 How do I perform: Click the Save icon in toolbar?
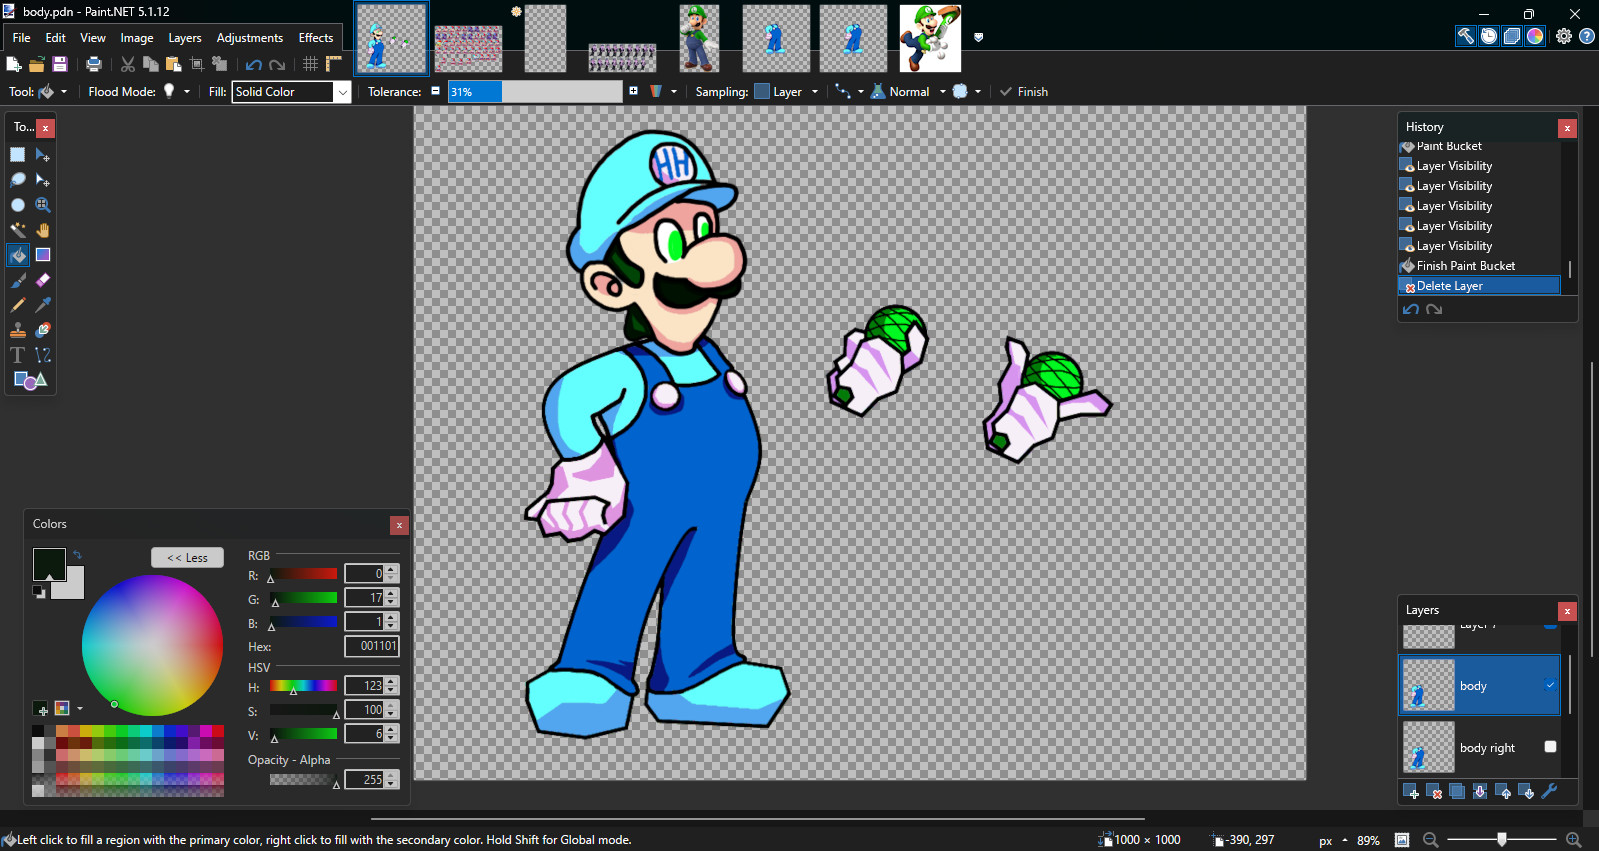tap(60, 64)
